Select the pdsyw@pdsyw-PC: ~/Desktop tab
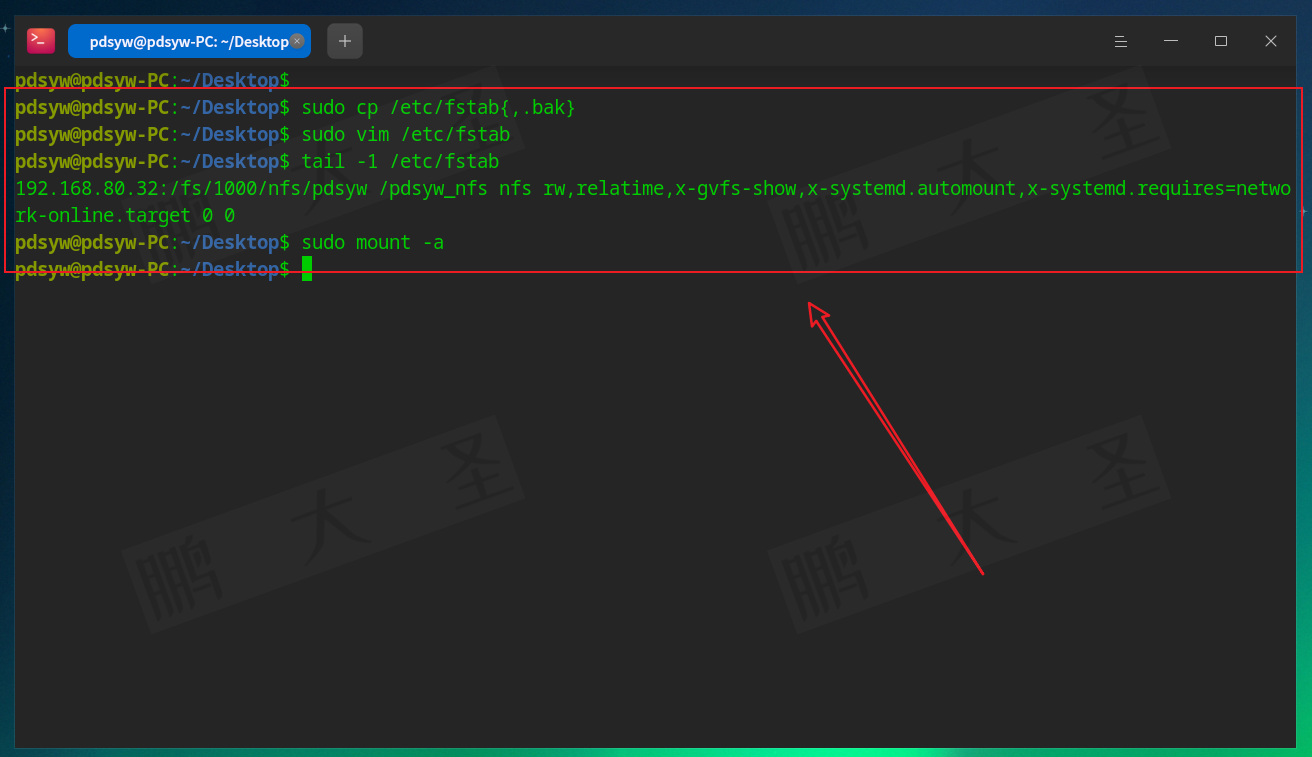Image resolution: width=1312 pixels, height=757 pixels. pos(189,41)
